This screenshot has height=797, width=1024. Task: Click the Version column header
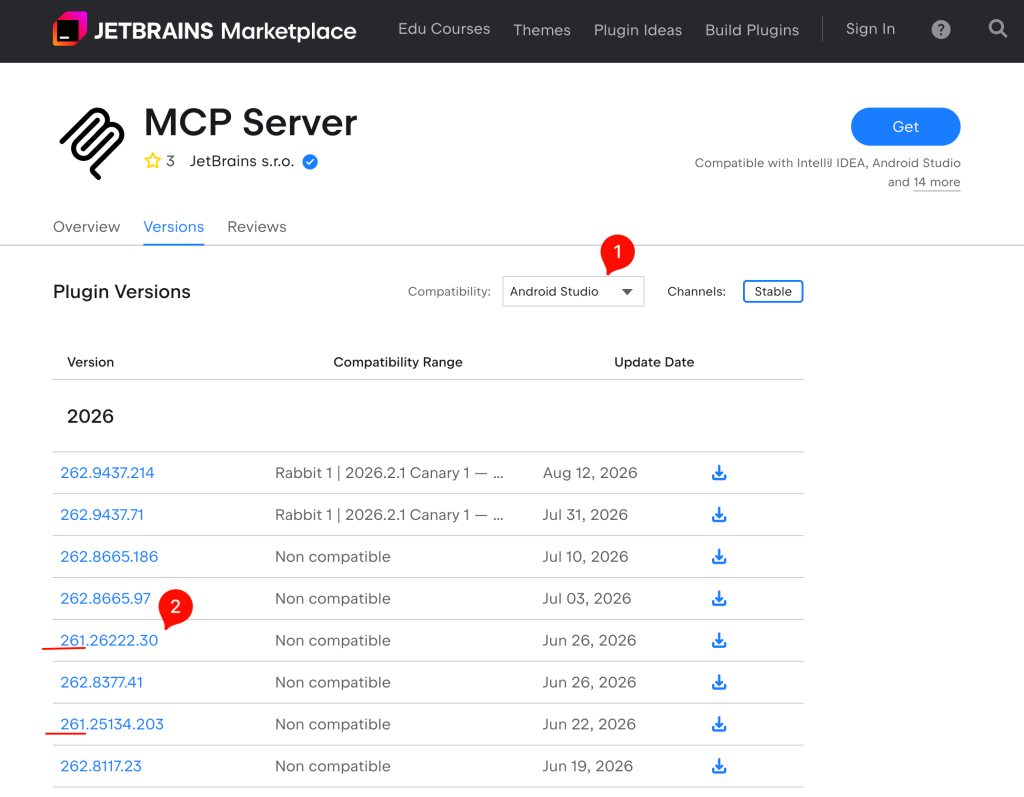(90, 362)
